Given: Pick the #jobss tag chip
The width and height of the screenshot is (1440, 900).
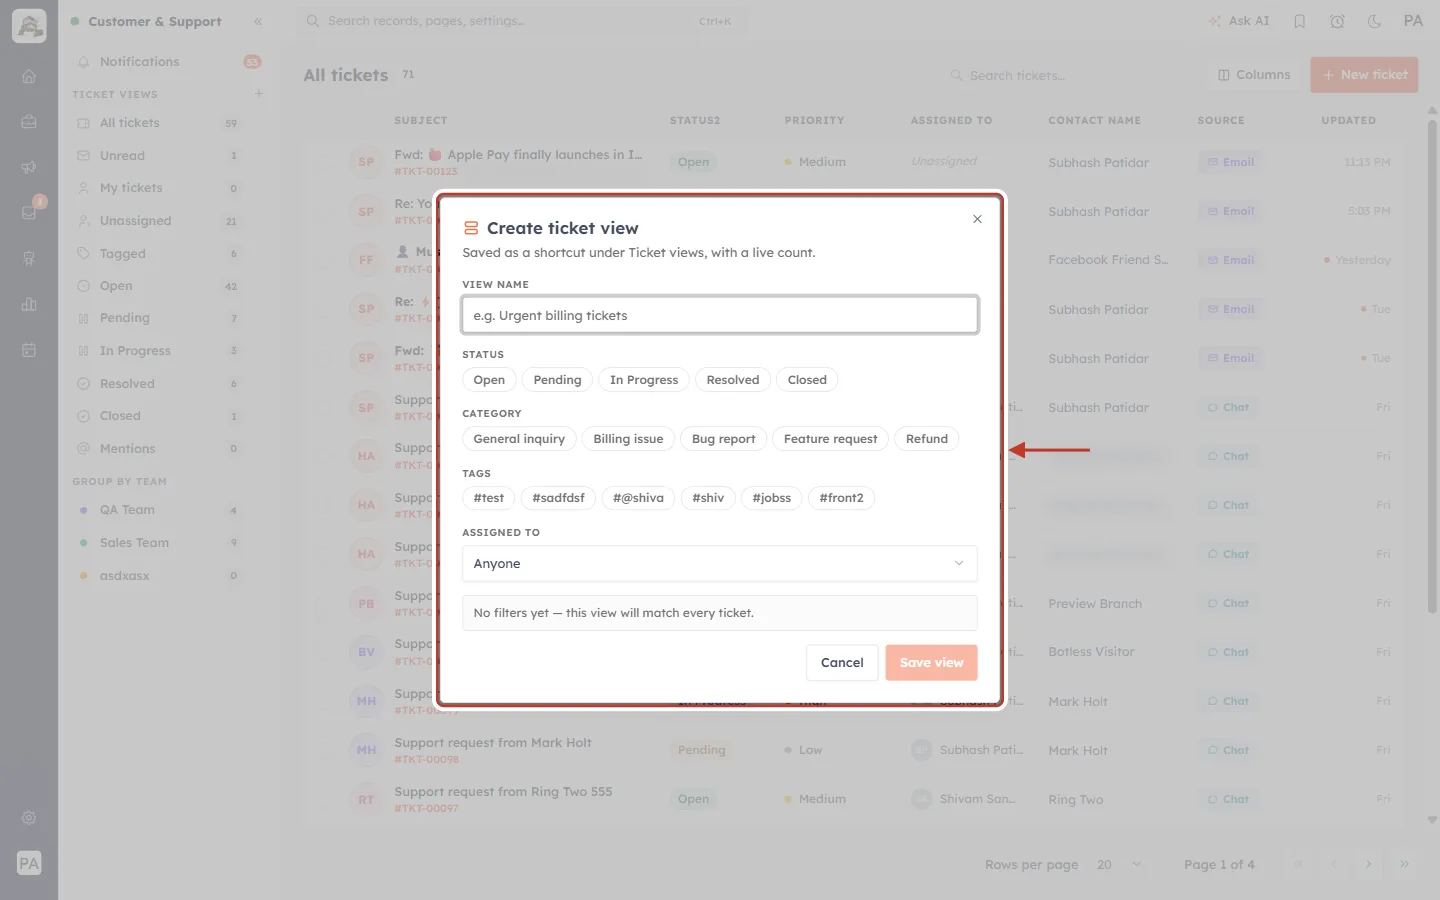Looking at the screenshot, I should point(771,498).
